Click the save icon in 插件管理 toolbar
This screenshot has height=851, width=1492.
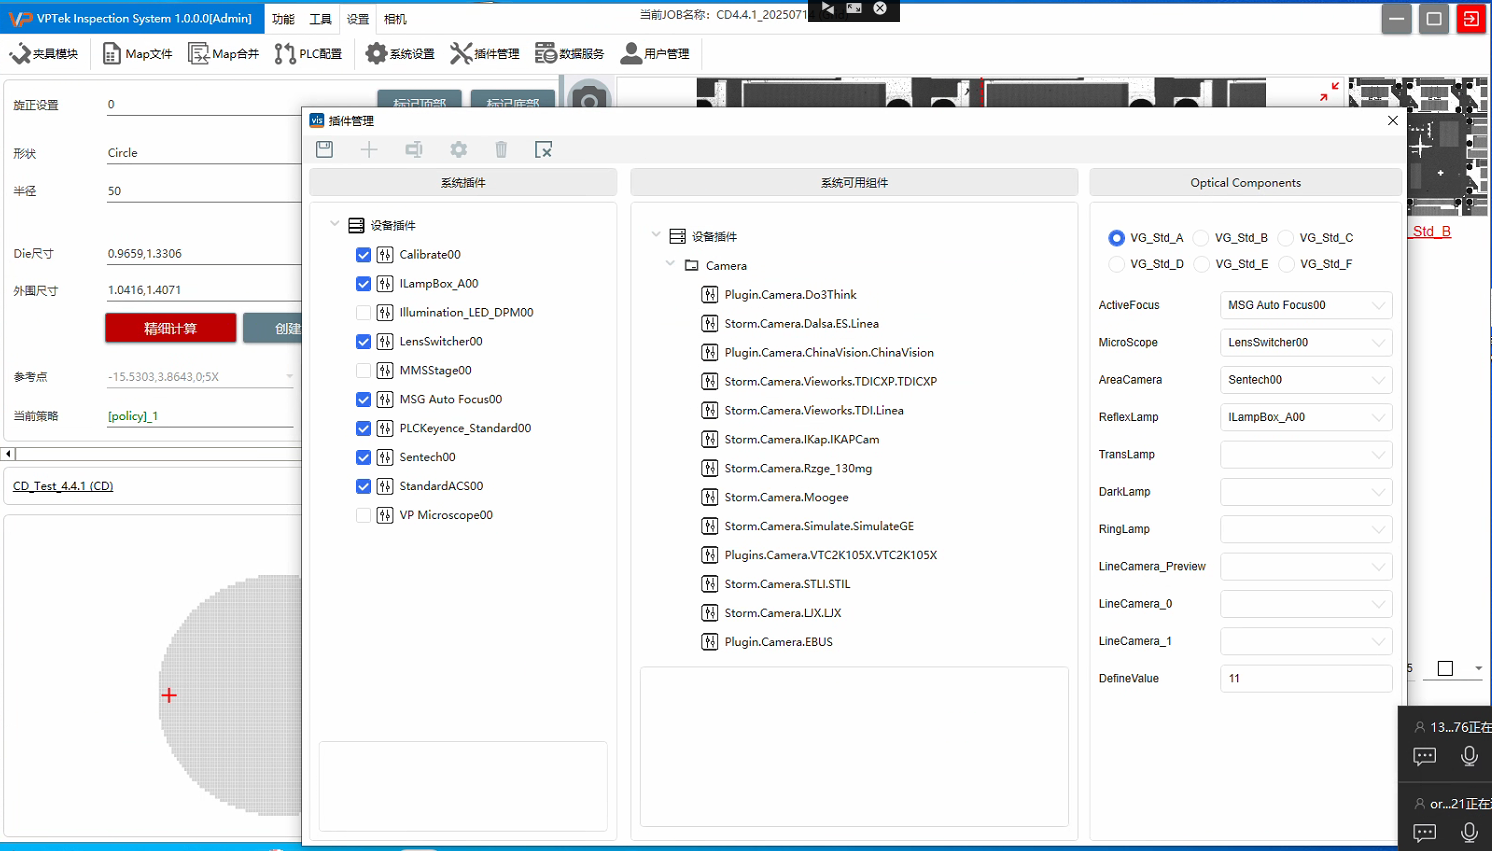324,149
